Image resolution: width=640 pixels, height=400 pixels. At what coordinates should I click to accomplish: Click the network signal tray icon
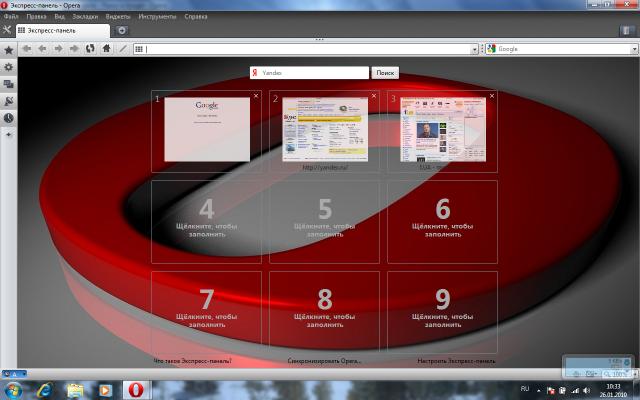[x=575, y=390]
